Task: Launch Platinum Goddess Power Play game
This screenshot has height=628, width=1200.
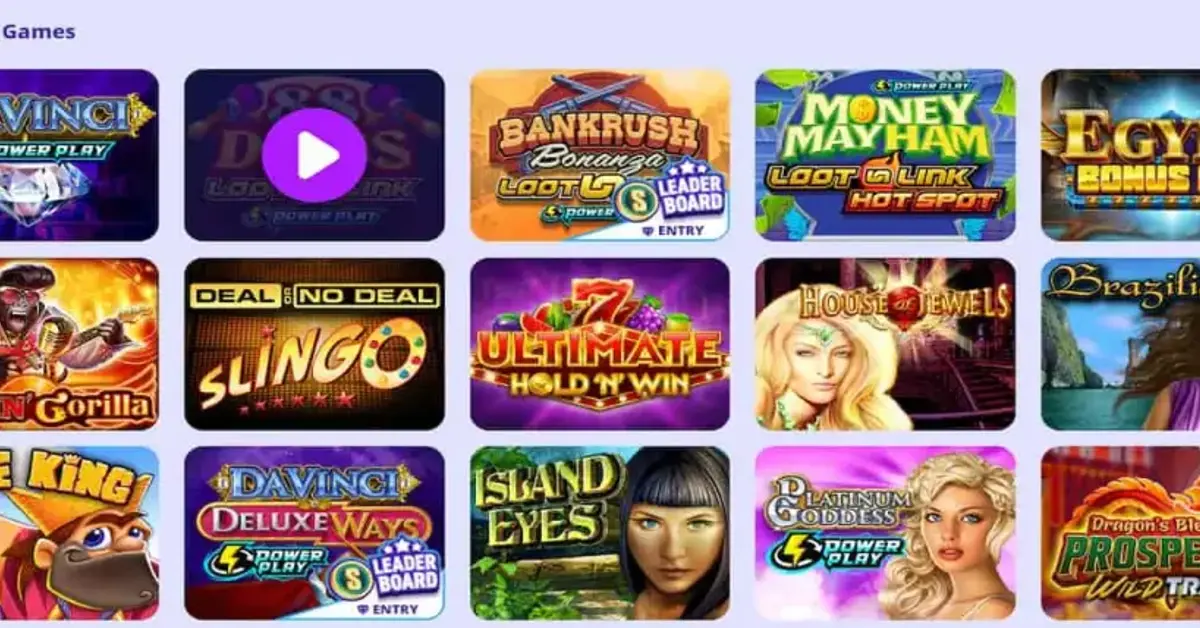Action: pyautogui.click(x=885, y=533)
